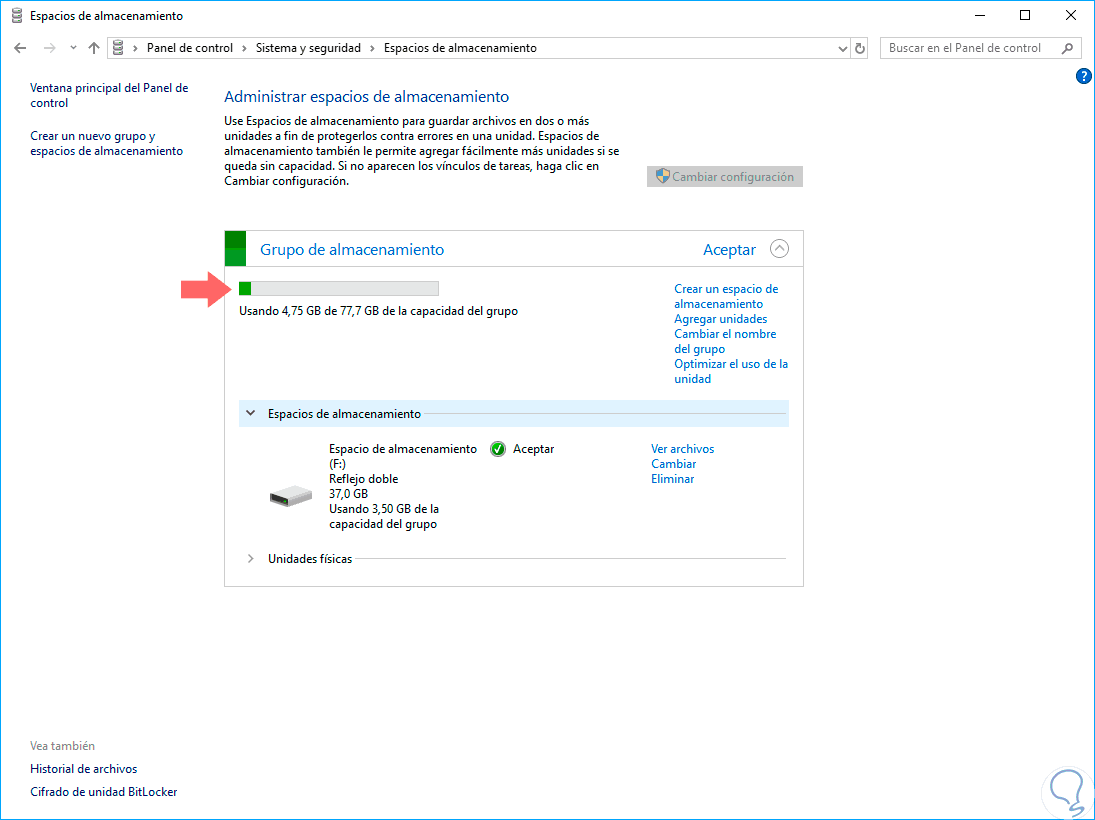The height and width of the screenshot is (820, 1095).
Task: Expand Unidades físicas section
Action: click(251, 559)
